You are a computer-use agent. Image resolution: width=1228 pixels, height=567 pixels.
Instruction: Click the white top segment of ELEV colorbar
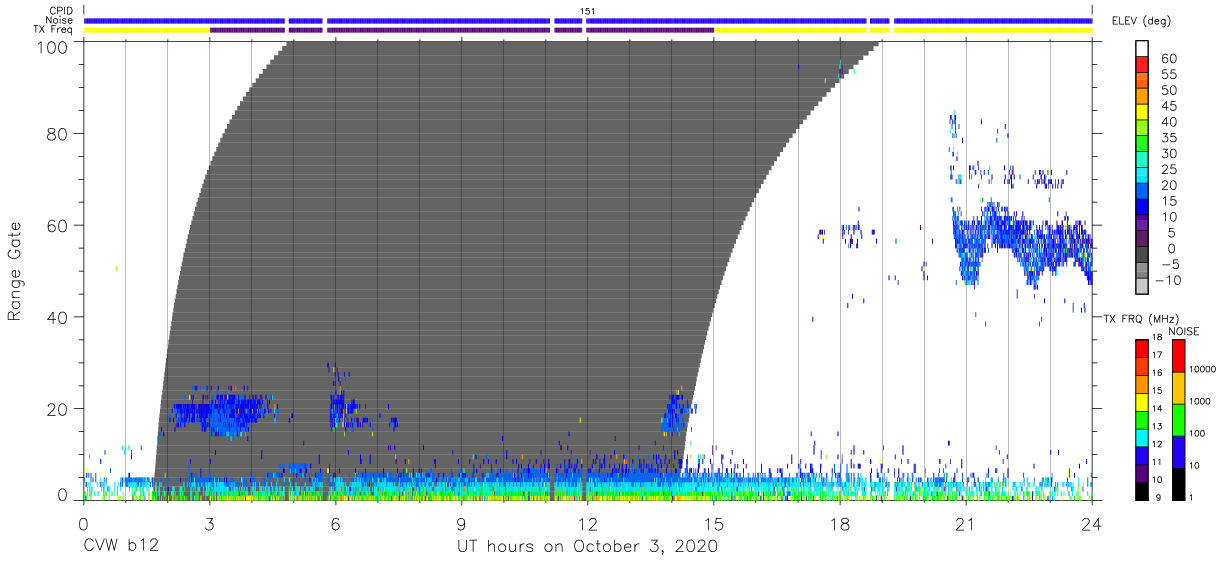[x=1143, y=49]
